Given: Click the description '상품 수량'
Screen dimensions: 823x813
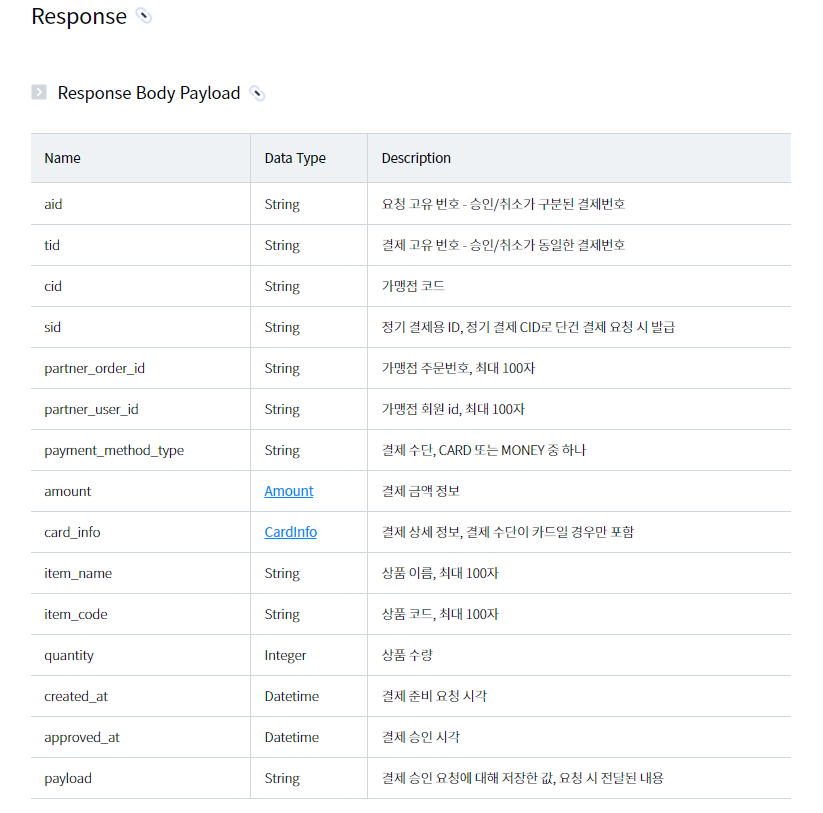Looking at the screenshot, I should pos(407,655).
